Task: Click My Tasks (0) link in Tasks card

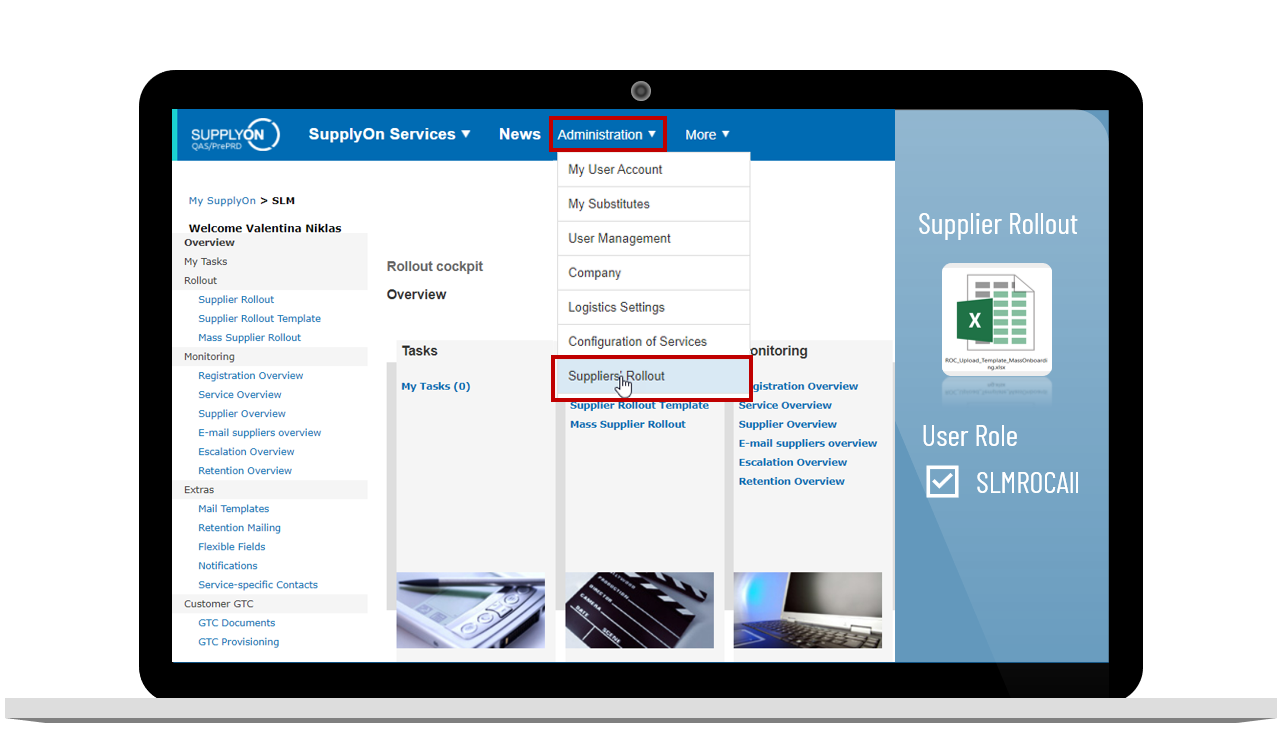Action: click(435, 386)
